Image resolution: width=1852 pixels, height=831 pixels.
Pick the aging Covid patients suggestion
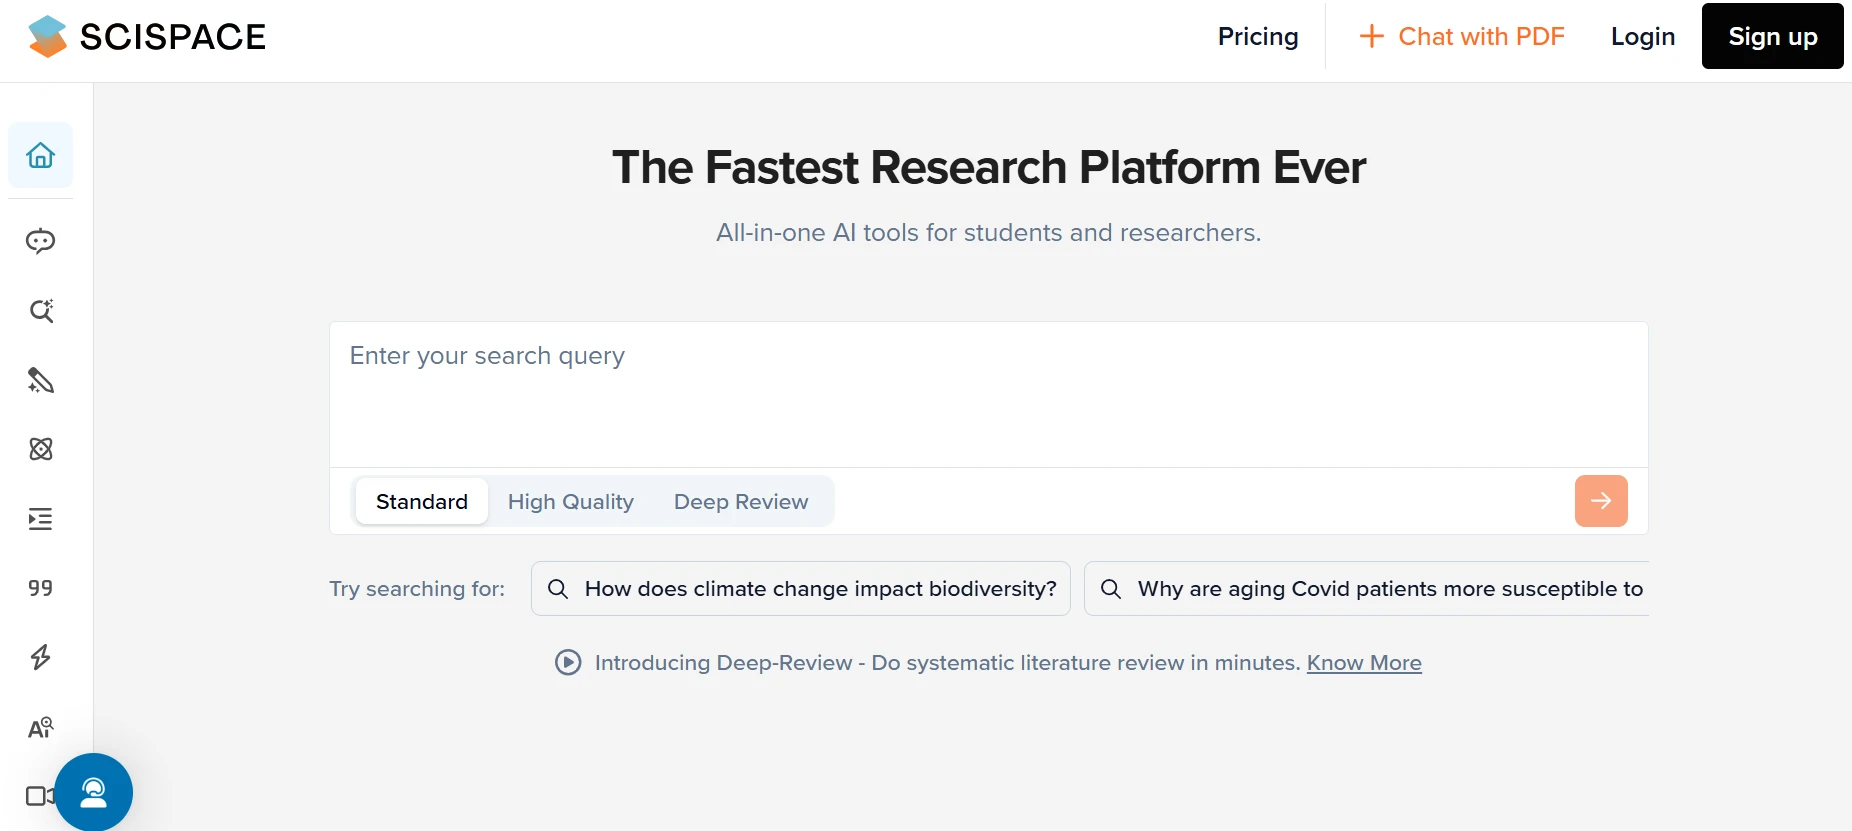click(x=1370, y=588)
